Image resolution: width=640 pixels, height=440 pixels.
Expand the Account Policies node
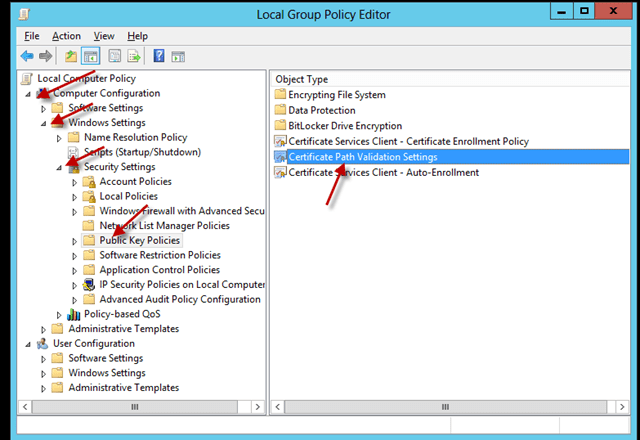point(74,182)
